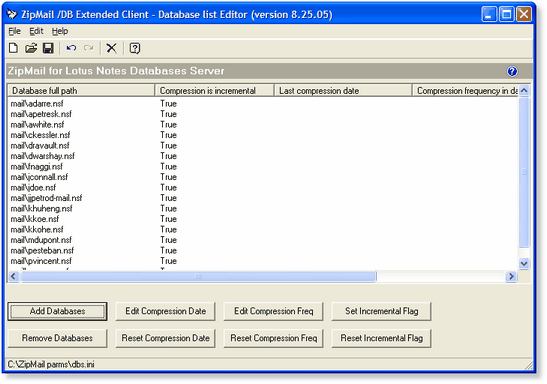This screenshot has width=547, height=384.
Task: Click Compression frequency column header
Action: [x=465, y=91]
